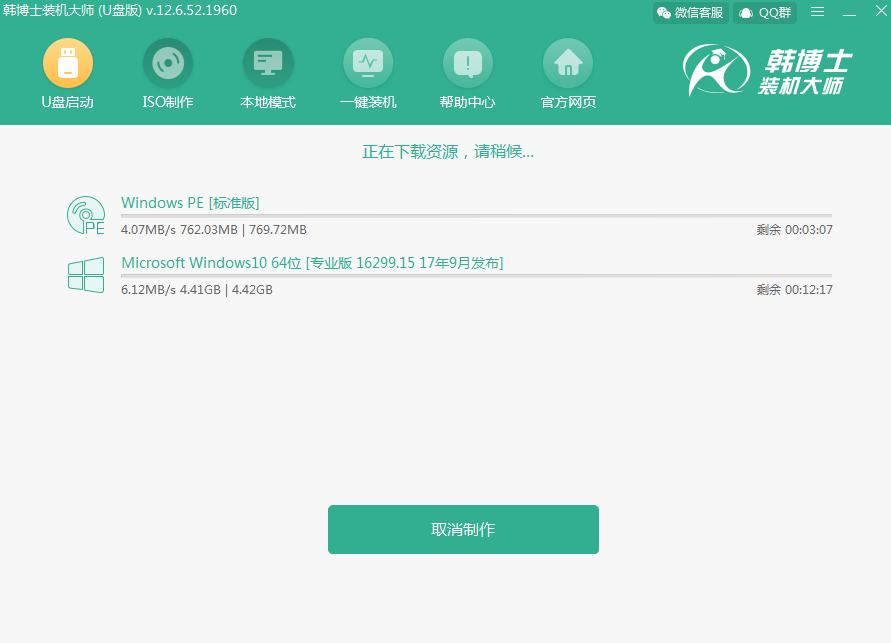This screenshot has height=643, width=891.
Task: Click the Windows 10 logo icon
Action: coord(86,275)
